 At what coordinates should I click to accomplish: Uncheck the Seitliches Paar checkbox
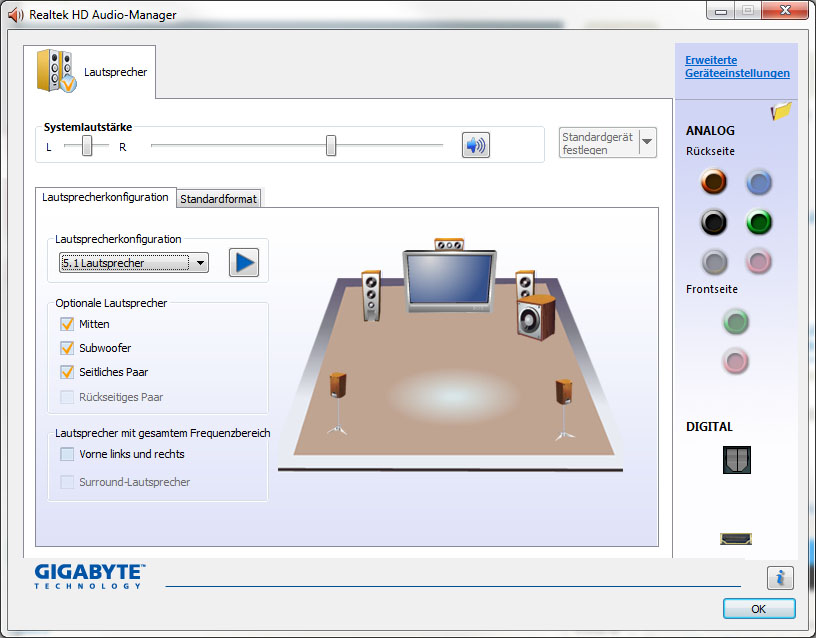coord(67,372)
